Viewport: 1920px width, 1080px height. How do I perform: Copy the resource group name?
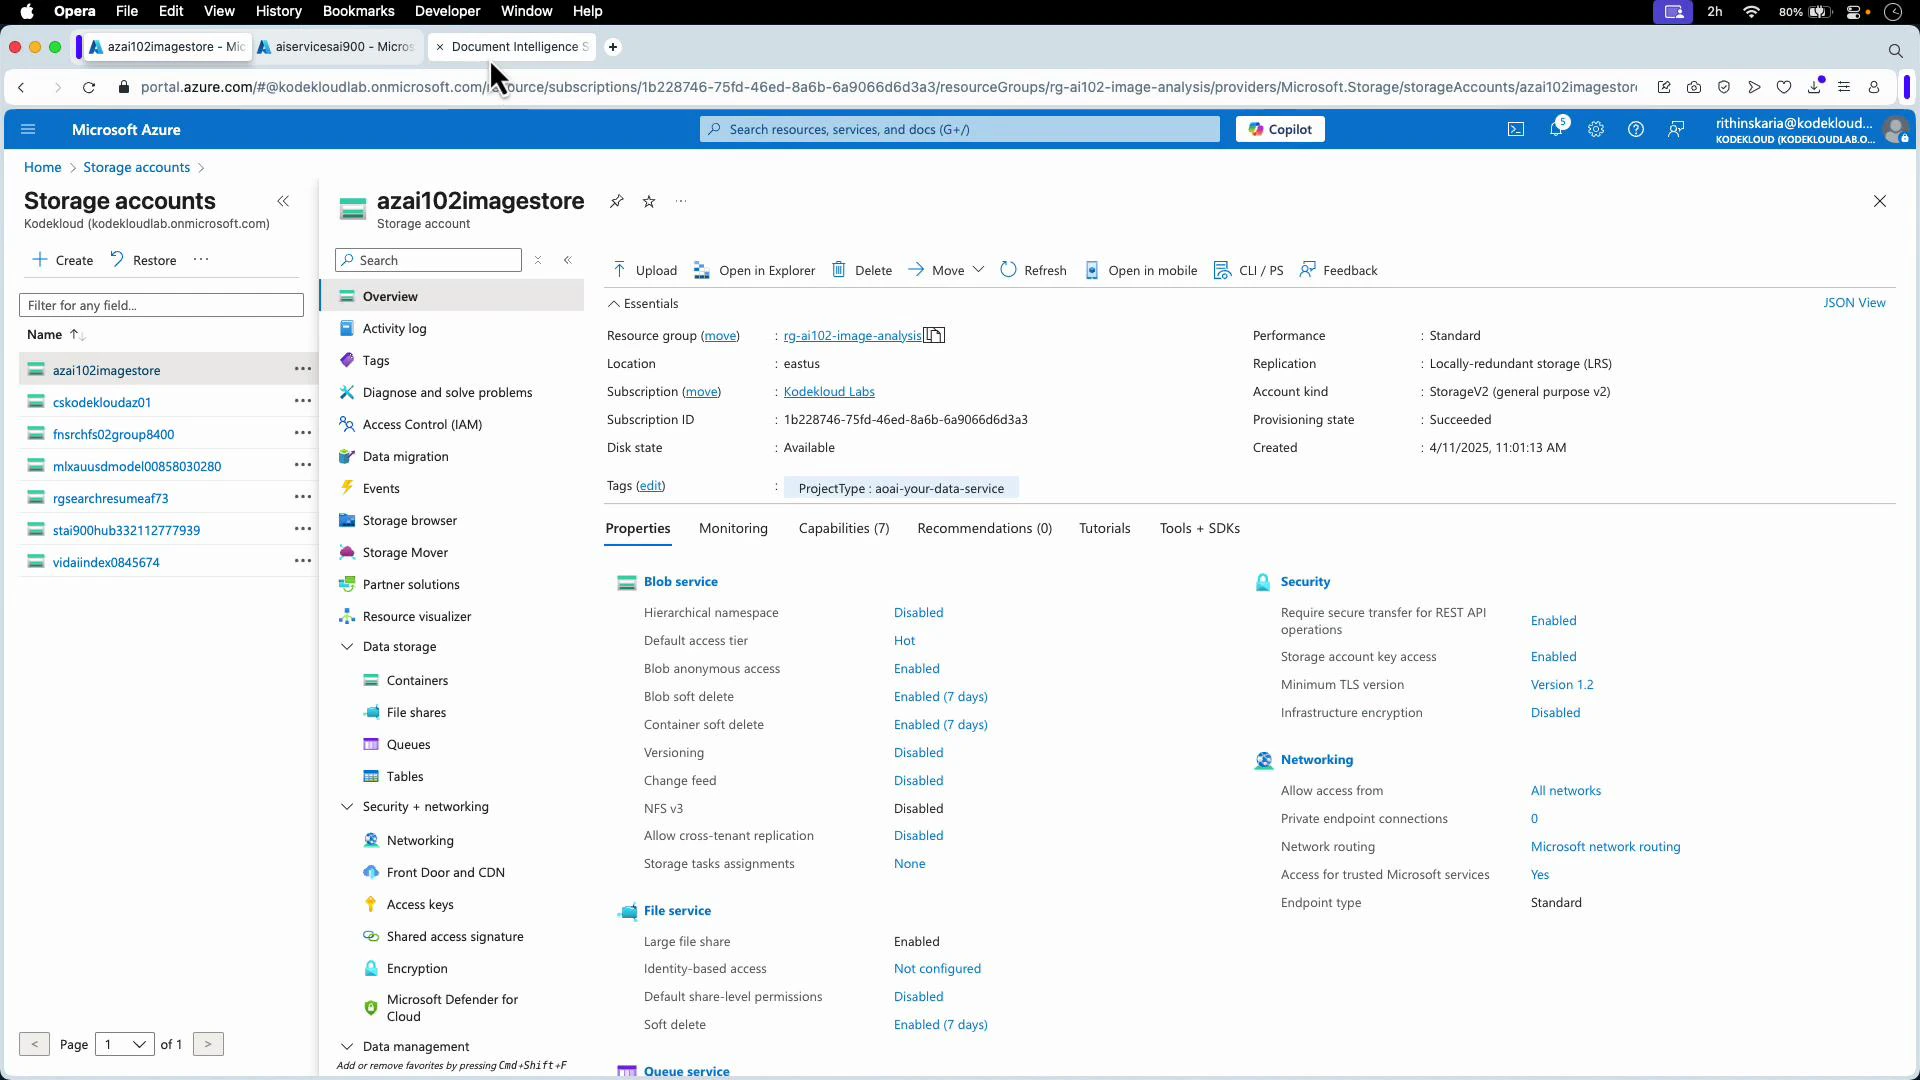tap(932, 335)
